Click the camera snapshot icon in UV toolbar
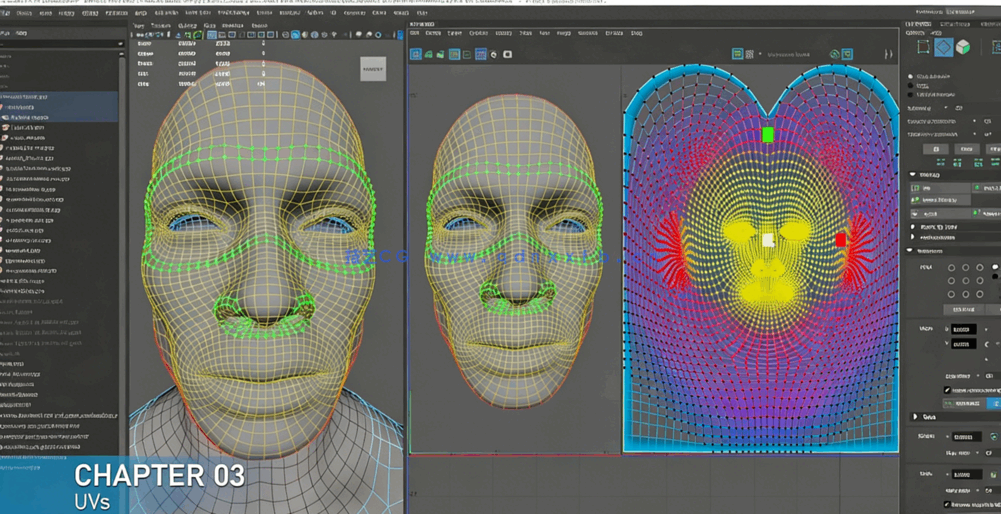The height and width of the screenshot is (514, 1001). tap(507, 54)
